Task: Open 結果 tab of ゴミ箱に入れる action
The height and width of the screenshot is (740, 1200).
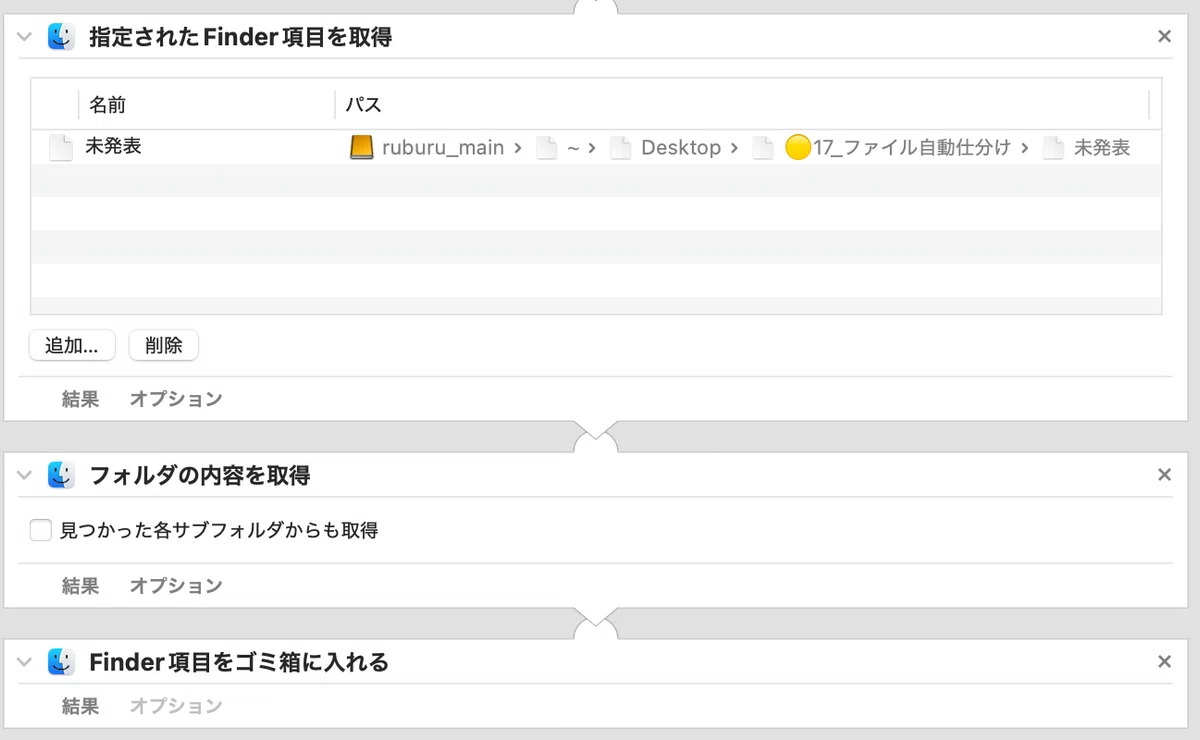Action: (x=80, y=706)
